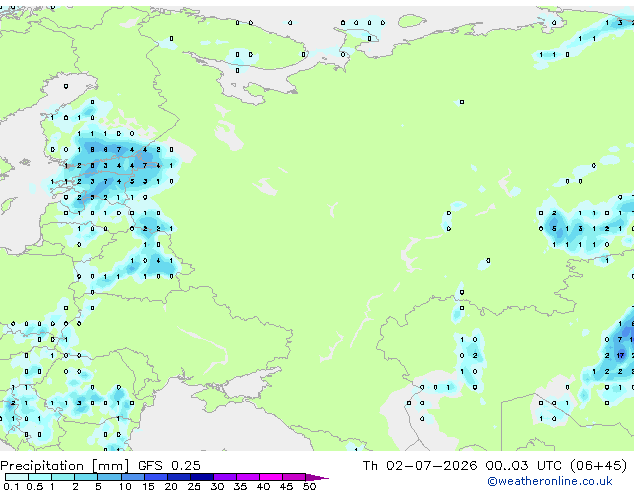Click the "00..03 UTC" time range text

tap(524, 466)
